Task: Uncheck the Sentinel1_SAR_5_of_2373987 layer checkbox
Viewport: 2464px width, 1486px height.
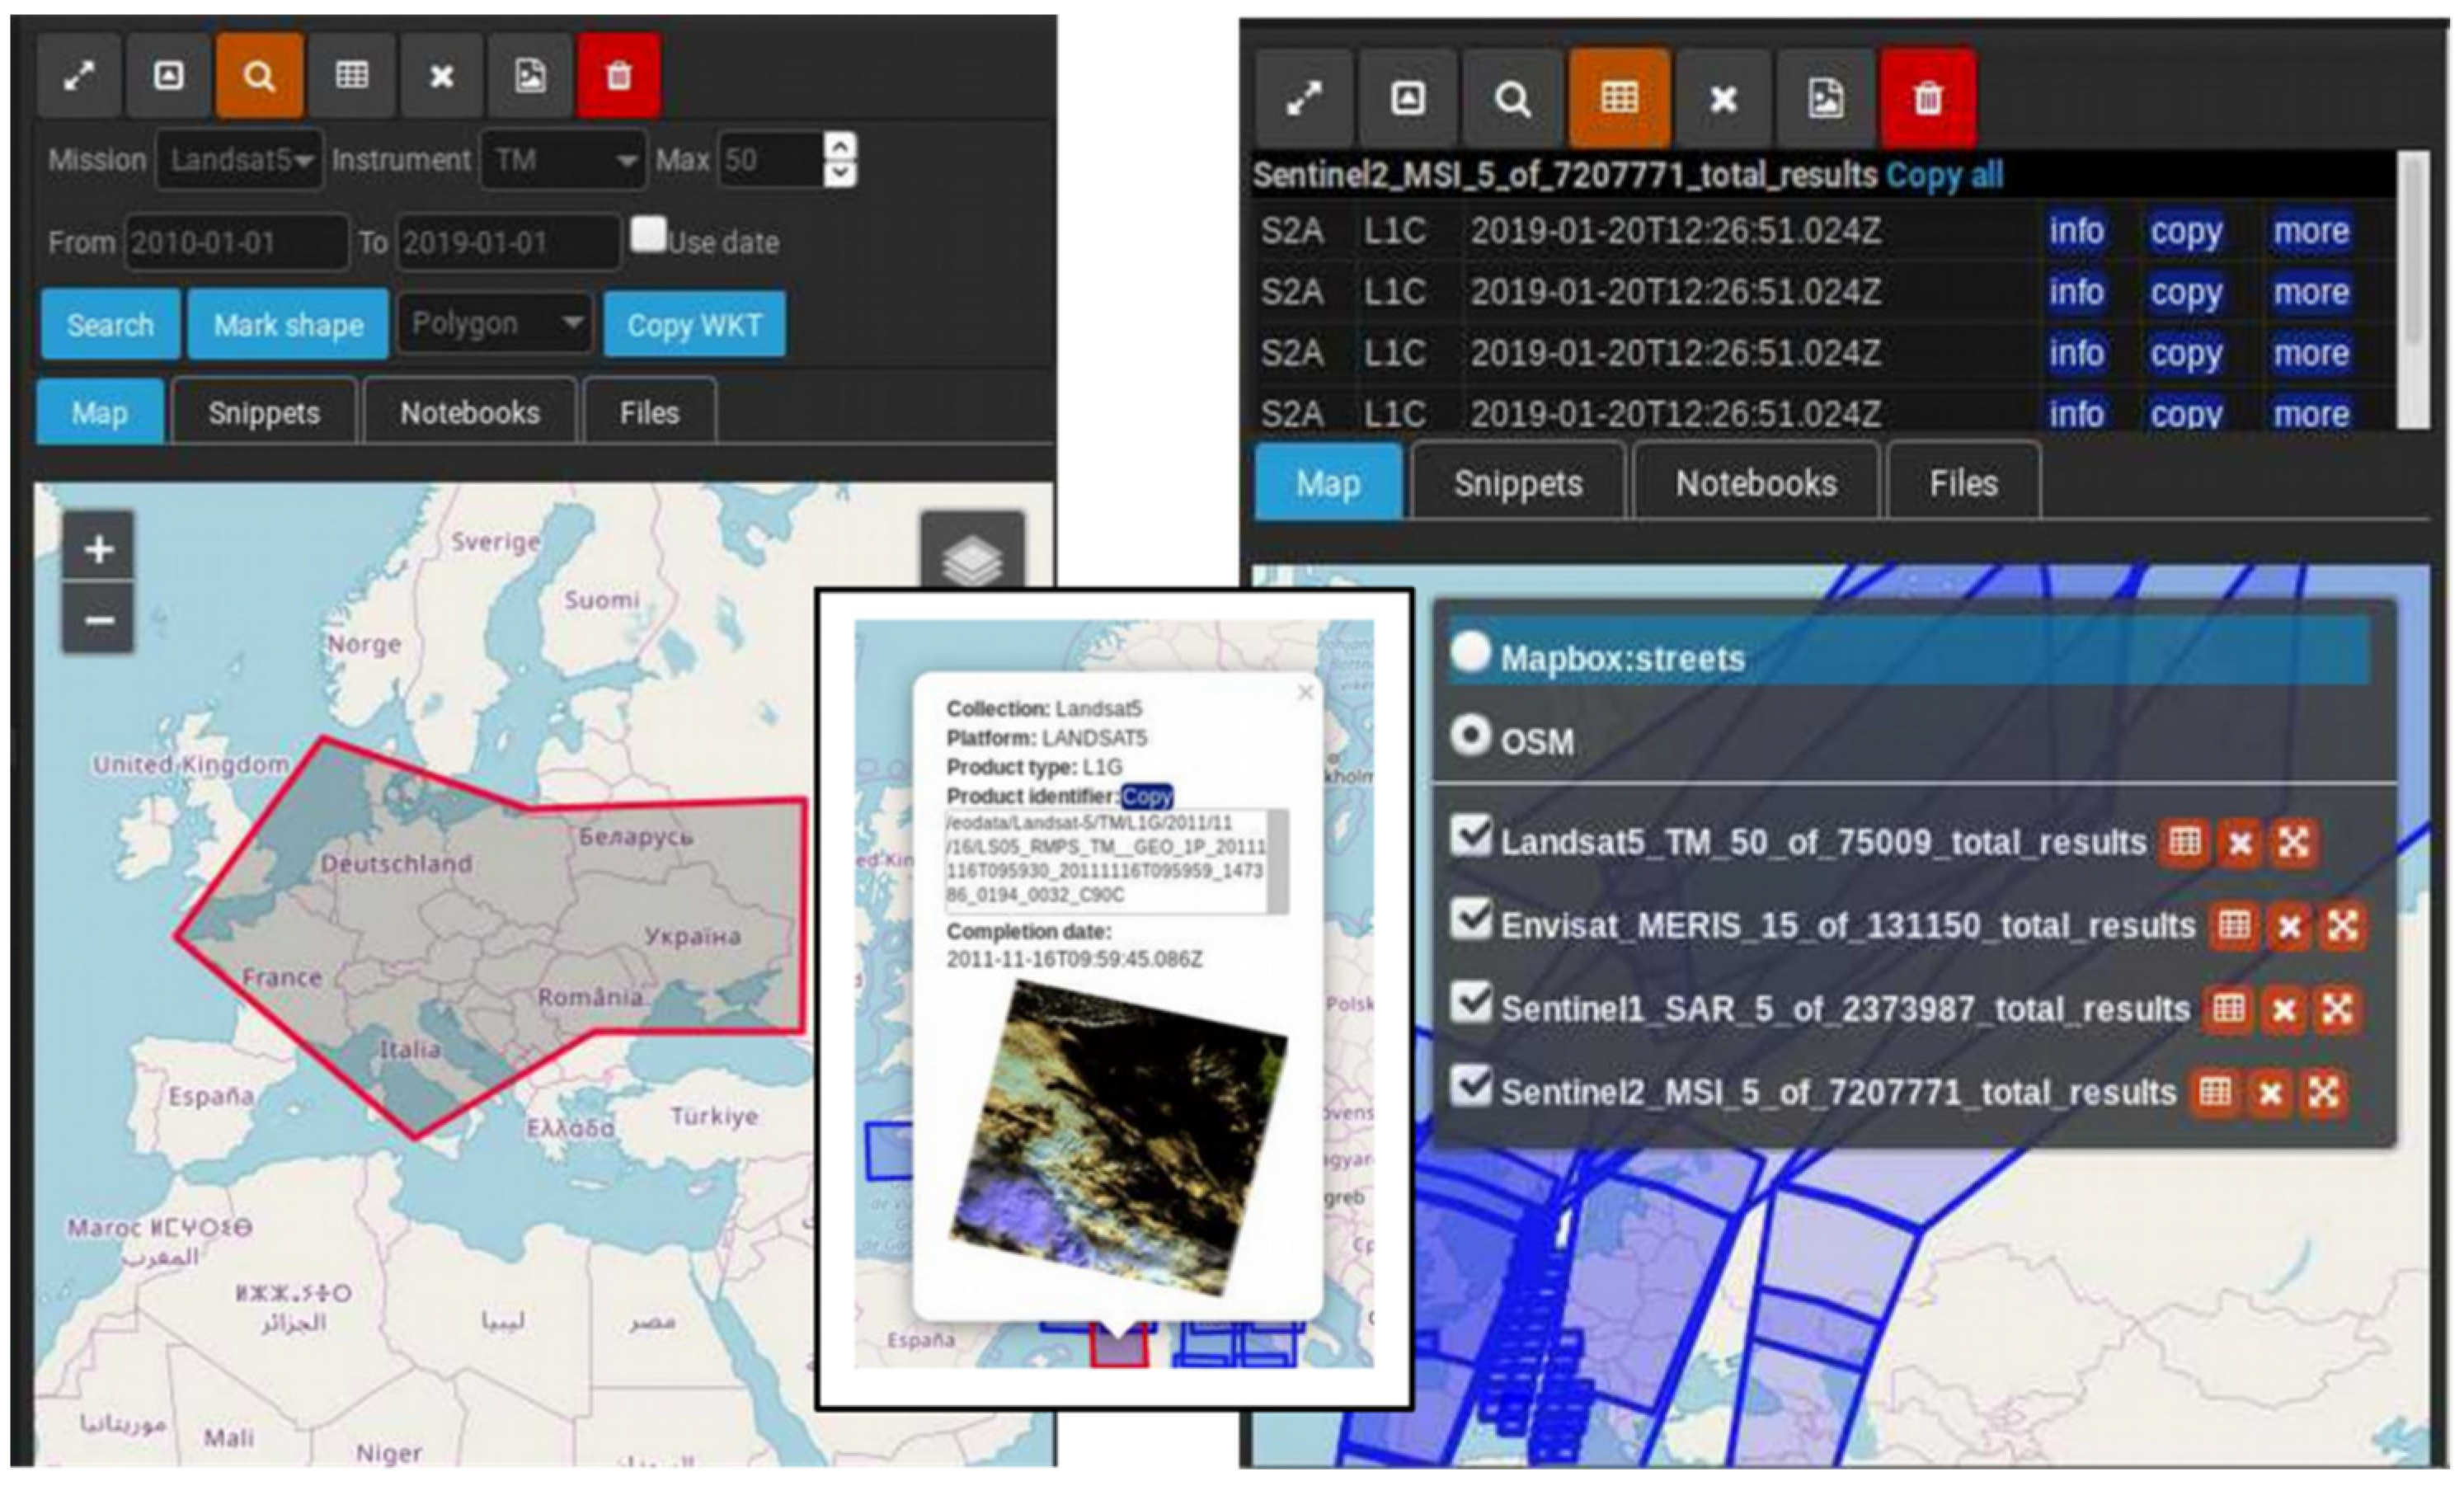Action: click(1471, 1002)
